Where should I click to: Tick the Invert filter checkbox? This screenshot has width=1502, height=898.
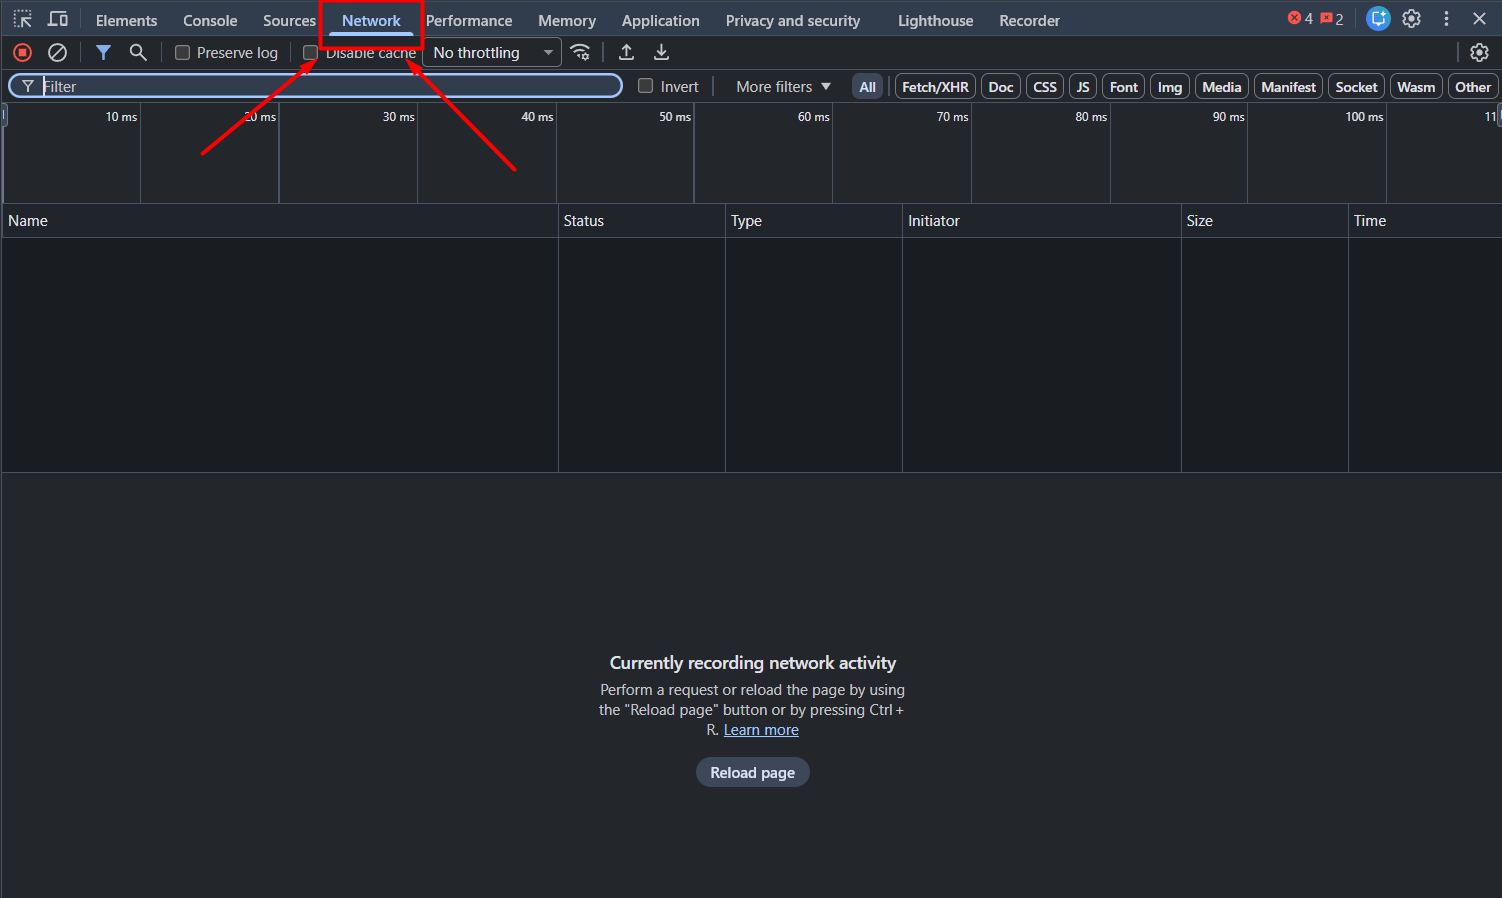click(646, 87)
